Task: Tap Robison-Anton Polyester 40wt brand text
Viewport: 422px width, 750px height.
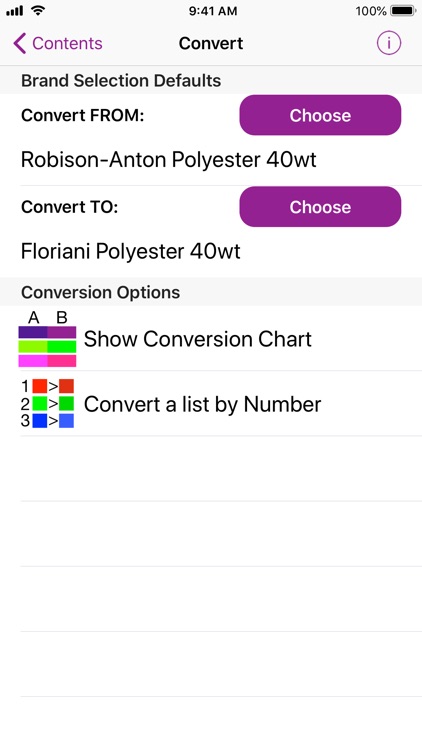Action: pyautogui.click(x=168, y=160)
